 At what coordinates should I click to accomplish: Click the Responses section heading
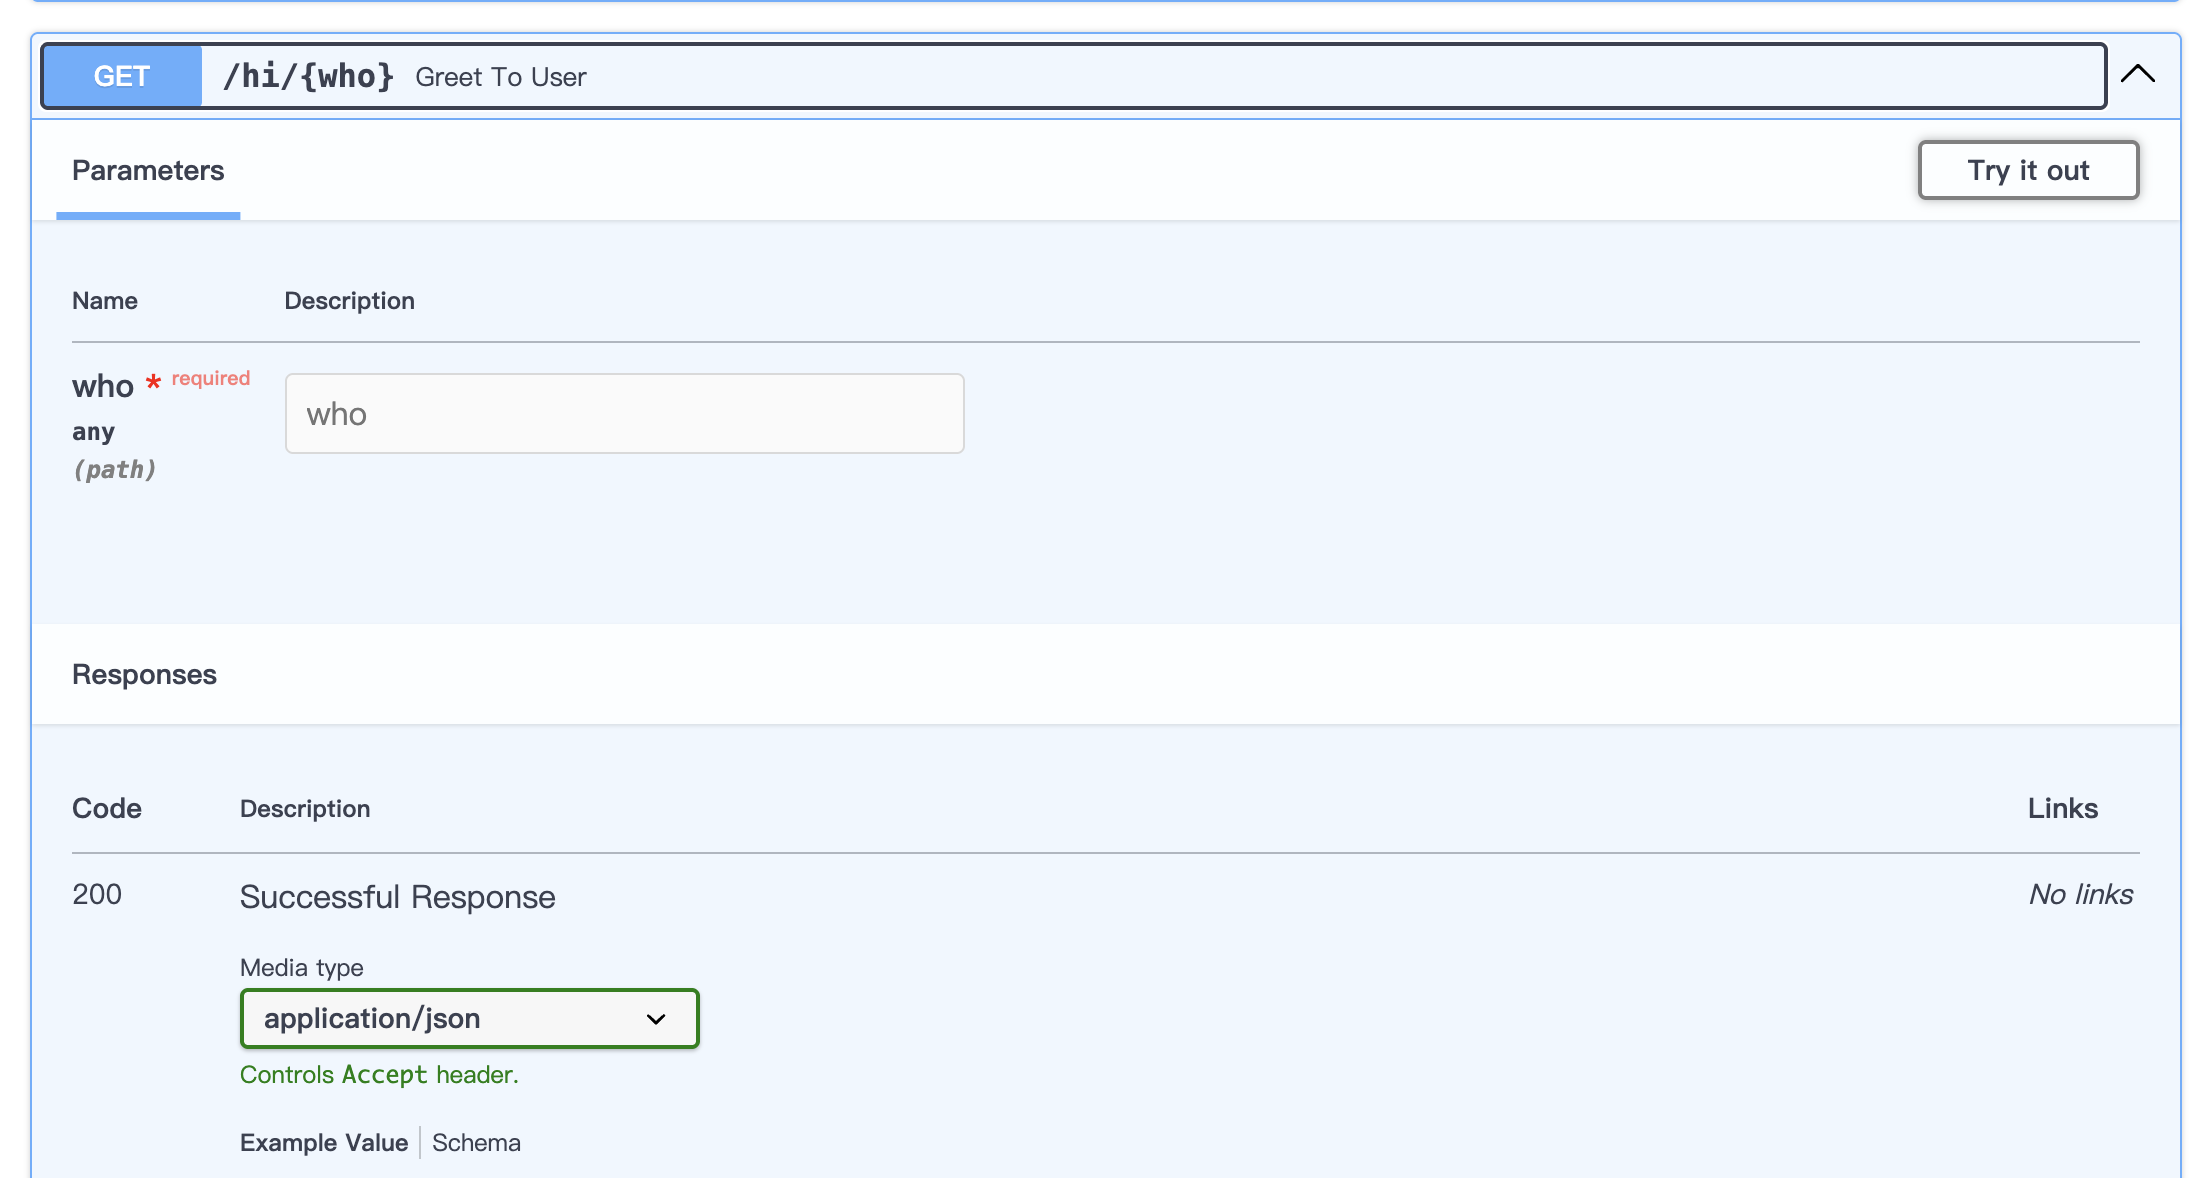point(143,674)
